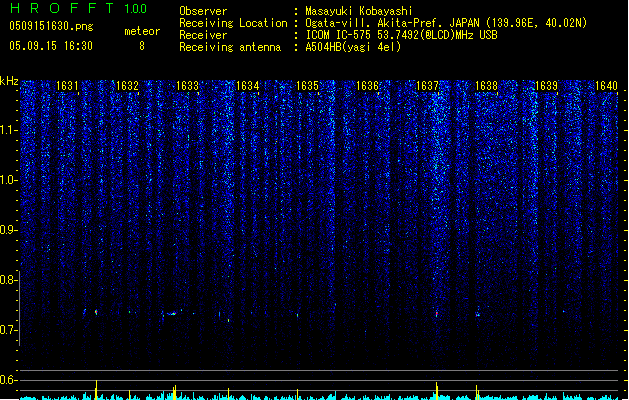629x400 pixels.
Task: Click the date stamp 05.09.15 16:30
Action: [x=51, y=46]
